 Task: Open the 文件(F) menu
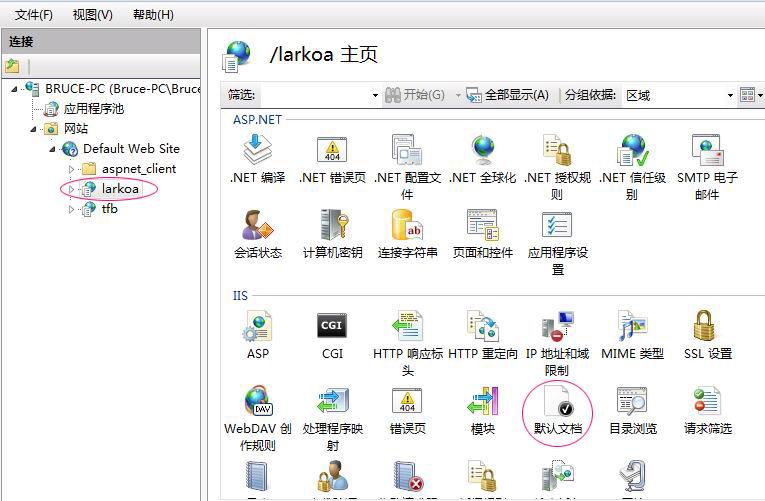point(33,15)
